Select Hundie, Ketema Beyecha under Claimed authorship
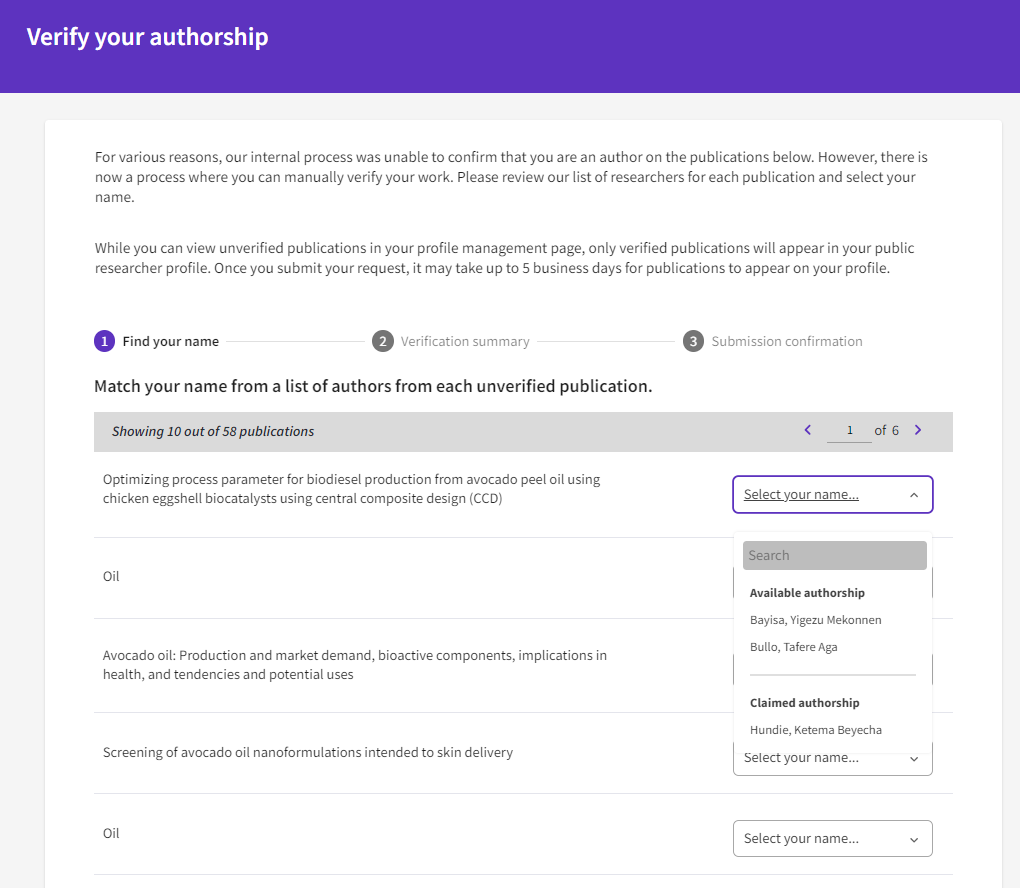 click(x=815, y=729)
